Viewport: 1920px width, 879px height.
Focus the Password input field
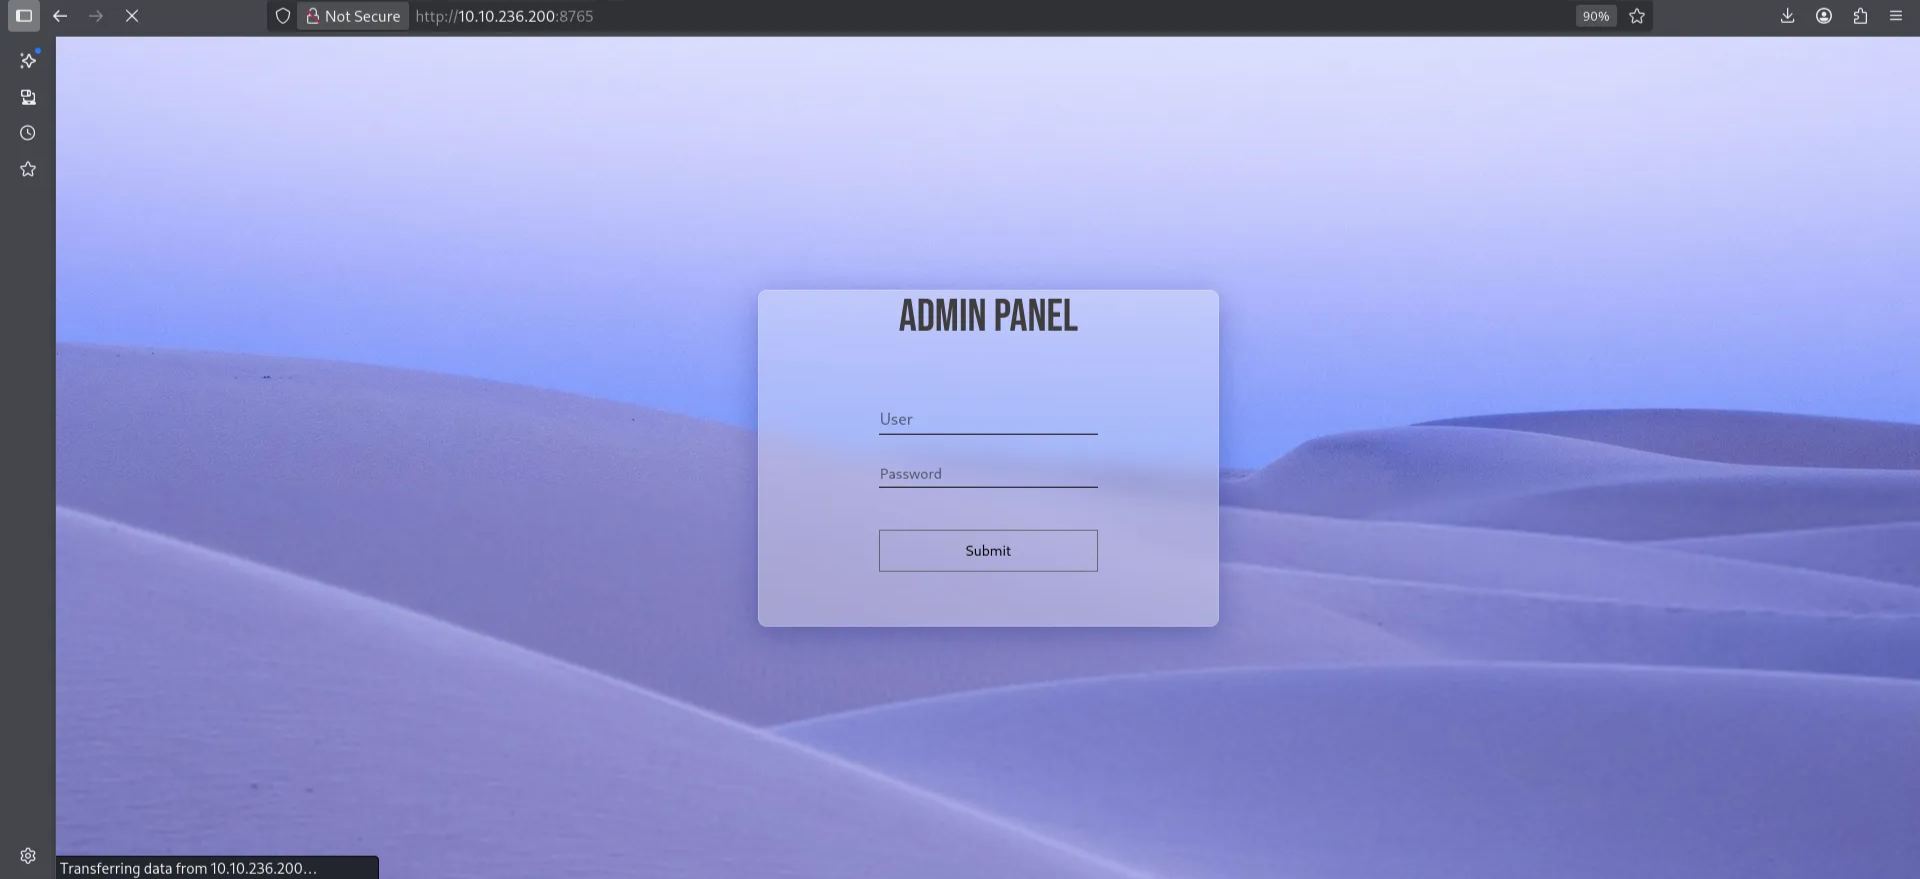tap(988, 473)
